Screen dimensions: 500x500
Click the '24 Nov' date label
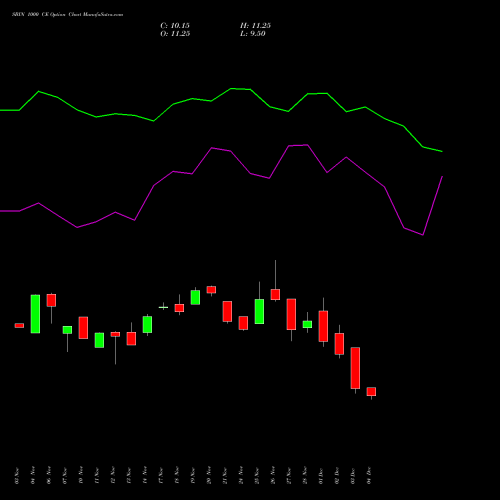[x=241, y=476]
